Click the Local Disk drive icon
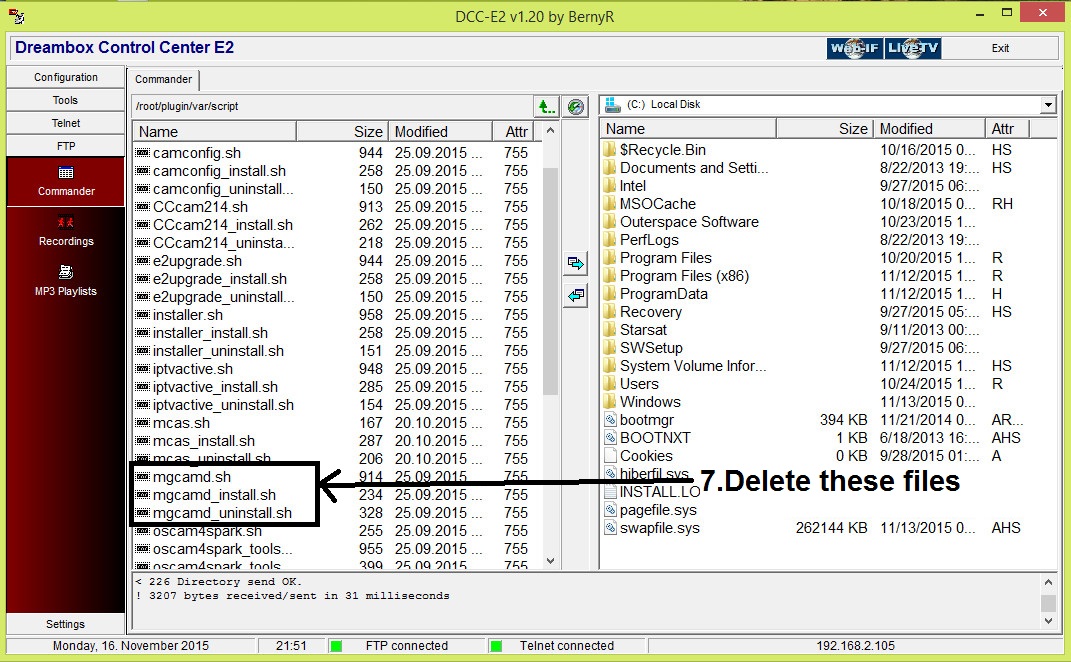1071x662 pixels. tap(613, 105)
